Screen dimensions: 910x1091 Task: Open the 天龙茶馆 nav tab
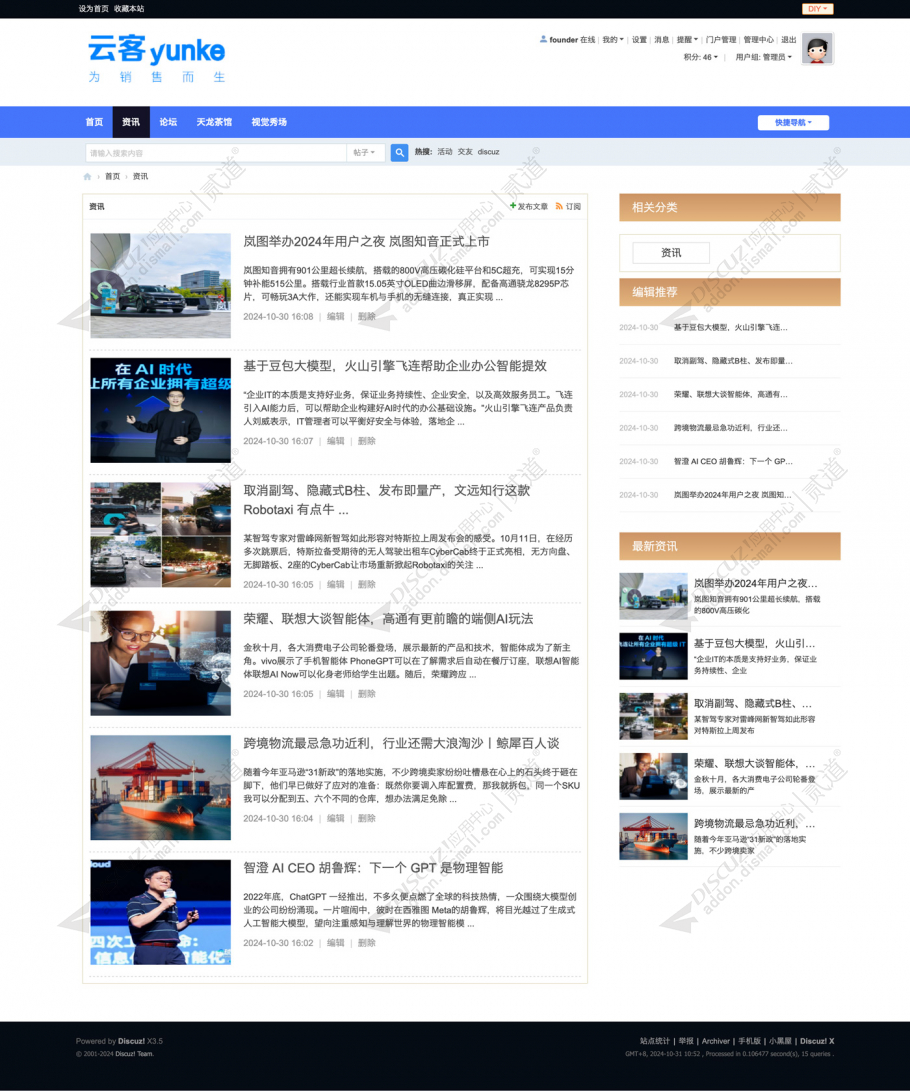click(214, 122)
